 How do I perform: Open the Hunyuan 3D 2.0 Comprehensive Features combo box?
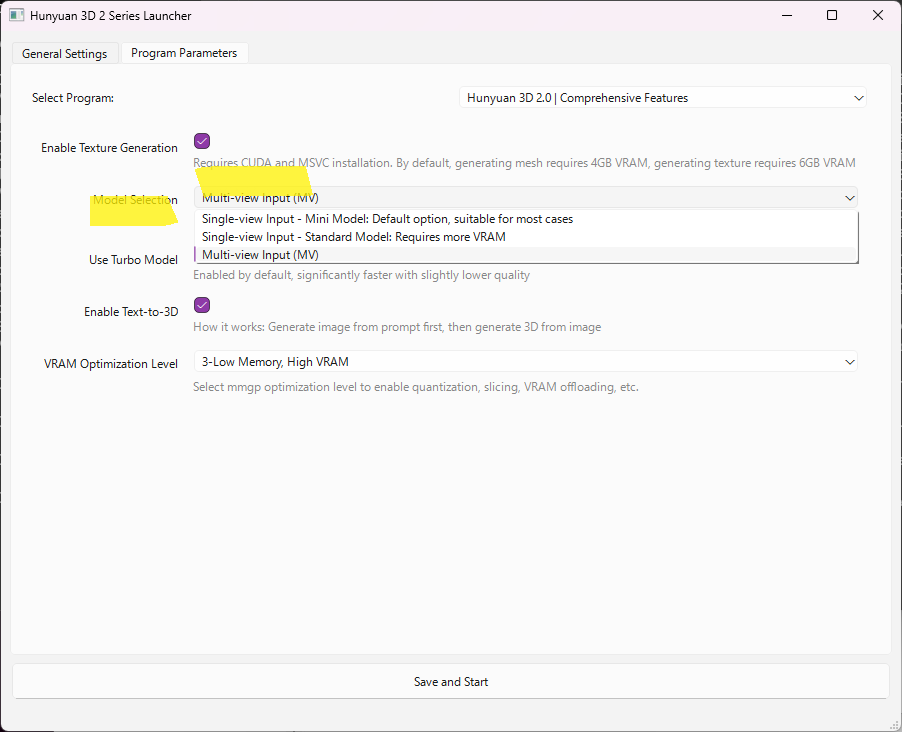(x=660, y=98)
